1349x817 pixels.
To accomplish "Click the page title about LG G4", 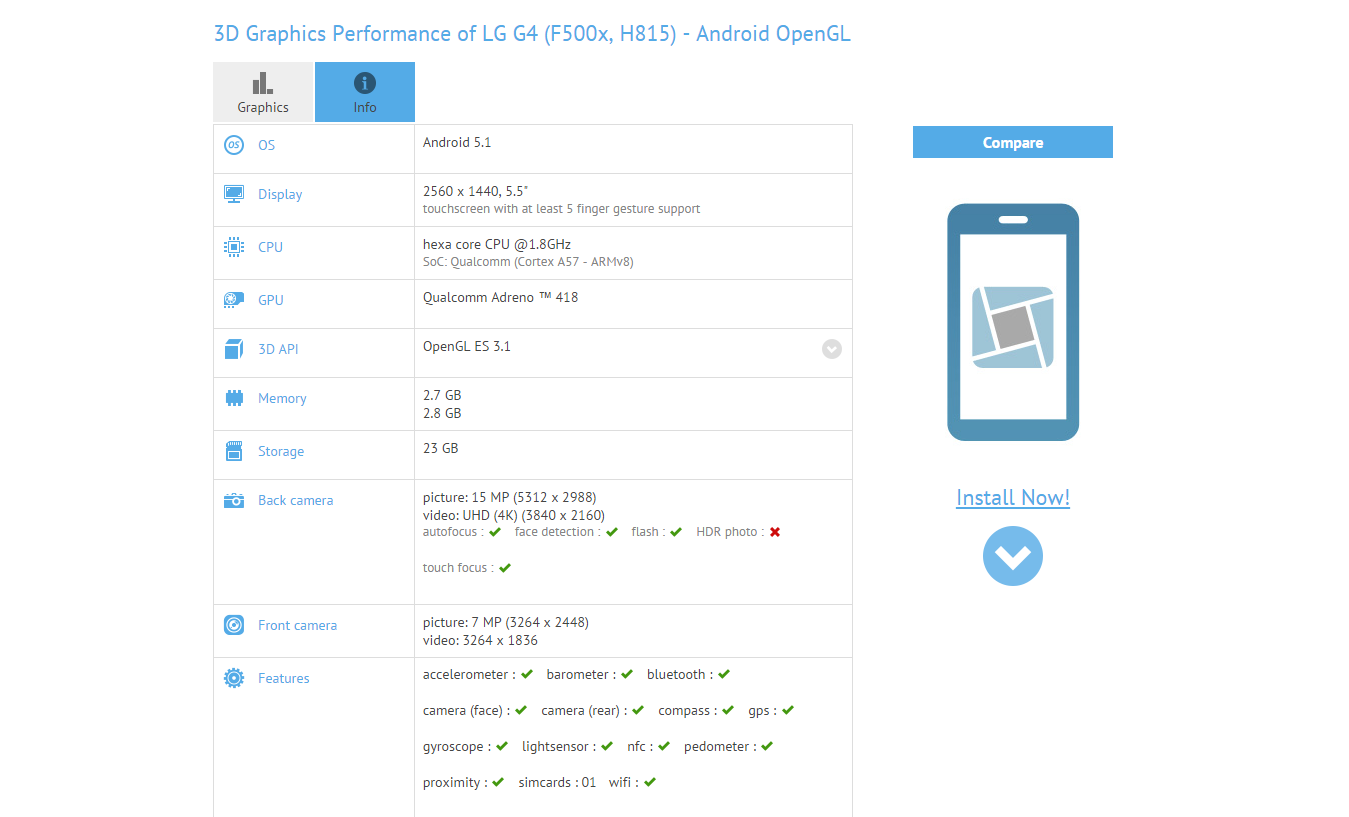I will (532, 34).
